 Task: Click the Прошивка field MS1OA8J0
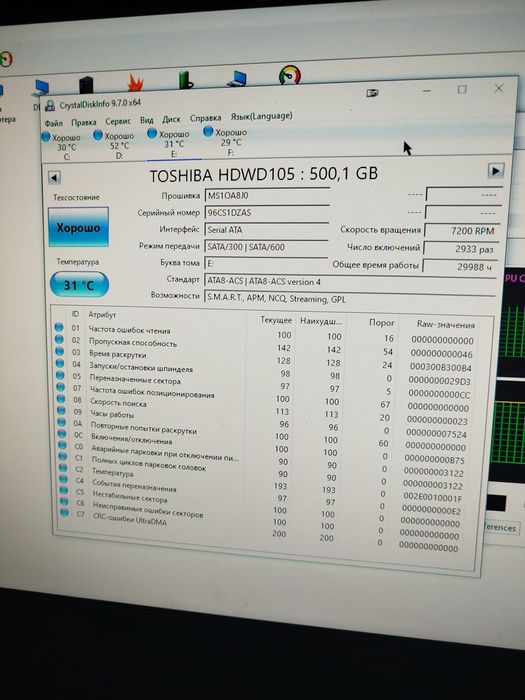pyautogui.click(x=267, y=195)
